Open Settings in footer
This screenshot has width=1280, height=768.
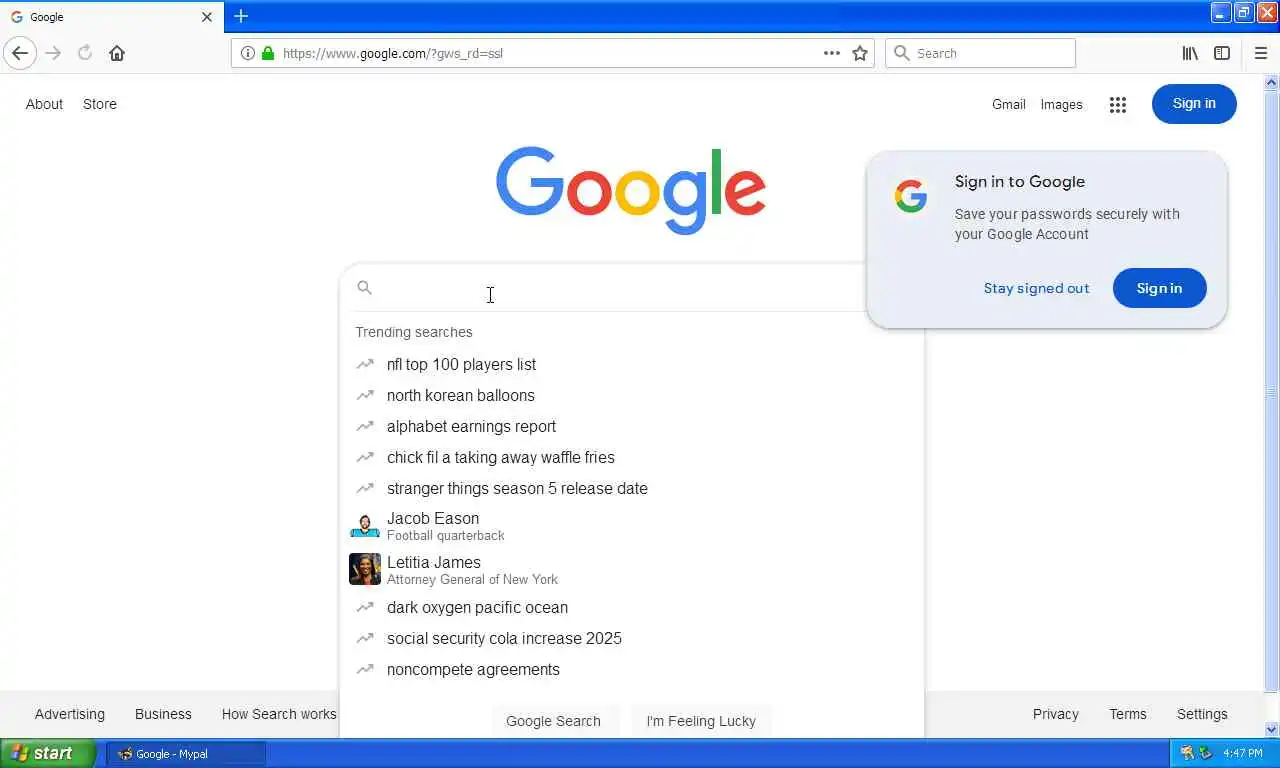pos(1202,714)
